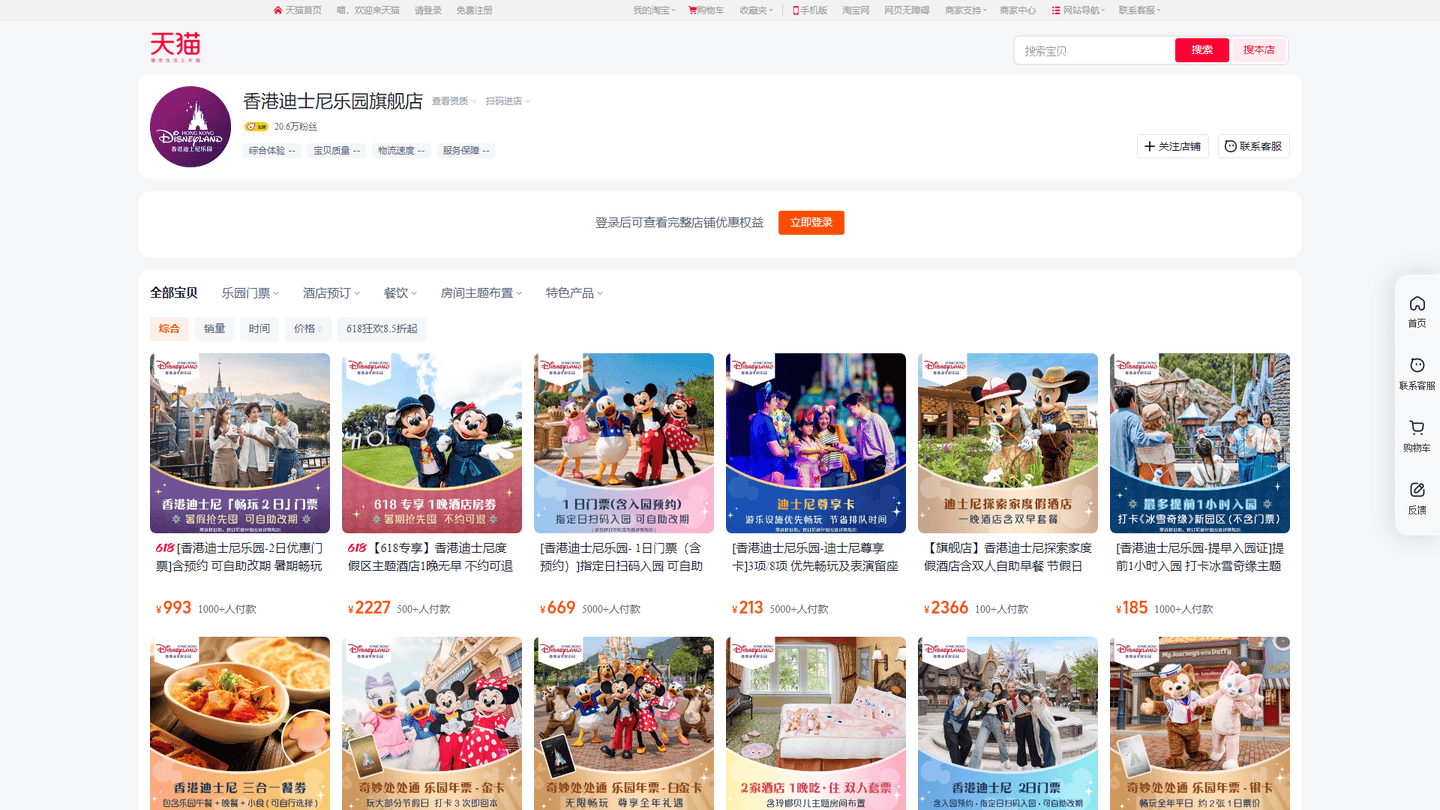The image size is (1440, 810).
Task: Select 全部宝贝 tab
Action: (x=174, y=293)
